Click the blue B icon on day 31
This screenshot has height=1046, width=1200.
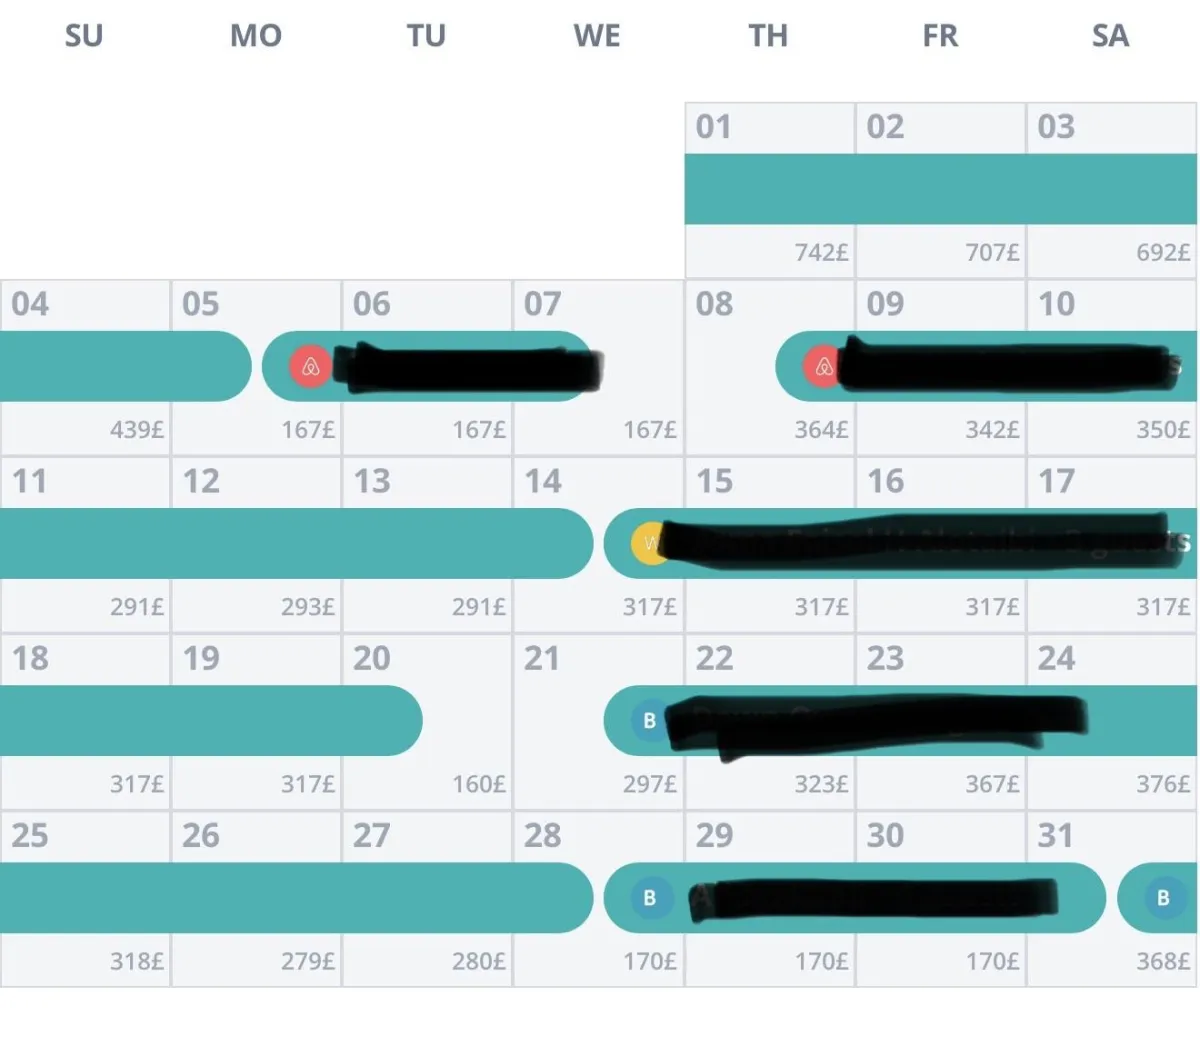(1163, 898)
